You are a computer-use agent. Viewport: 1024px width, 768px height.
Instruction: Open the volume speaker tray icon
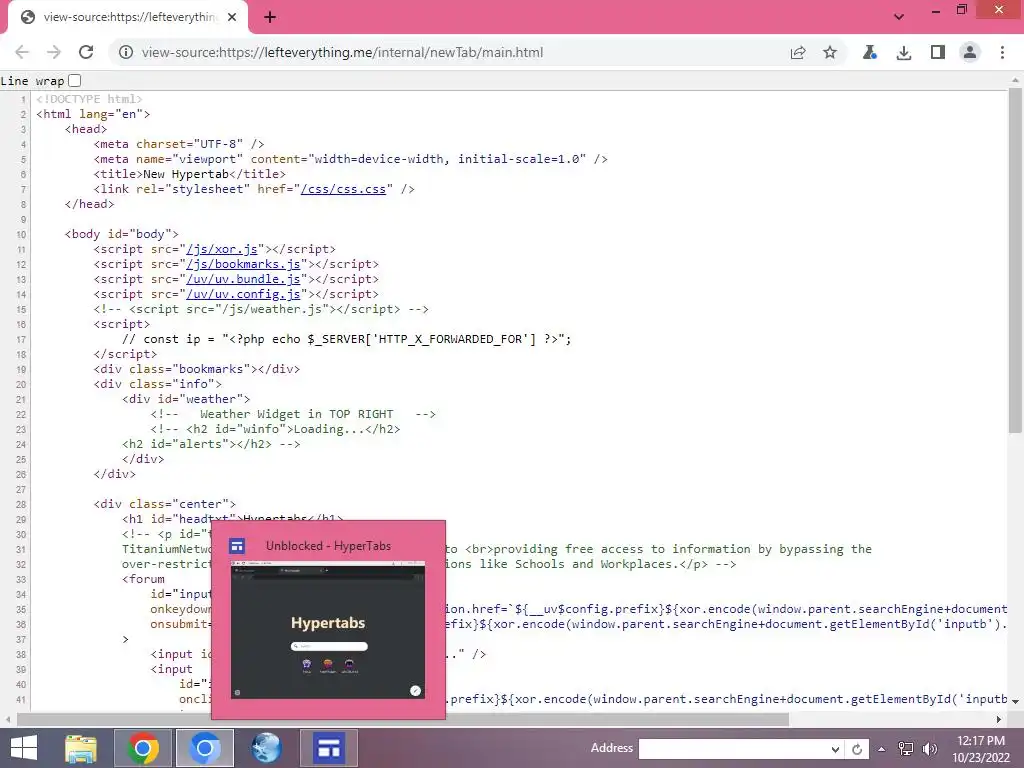pyautogui.click(x=929, y=749)
